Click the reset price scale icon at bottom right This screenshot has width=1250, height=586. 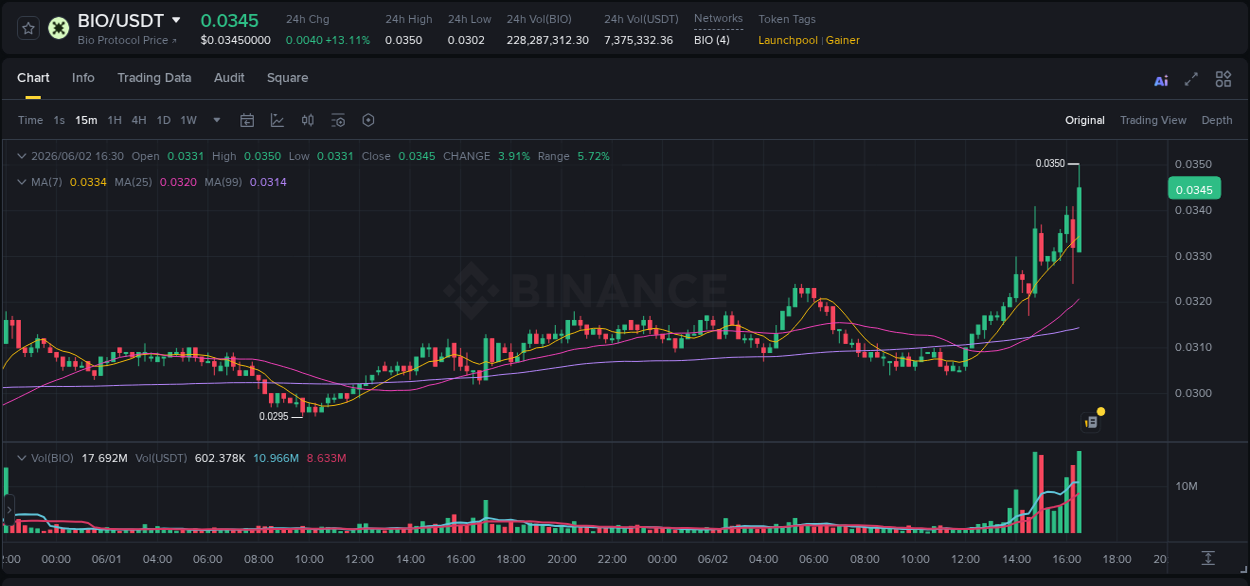[1208, 557]
